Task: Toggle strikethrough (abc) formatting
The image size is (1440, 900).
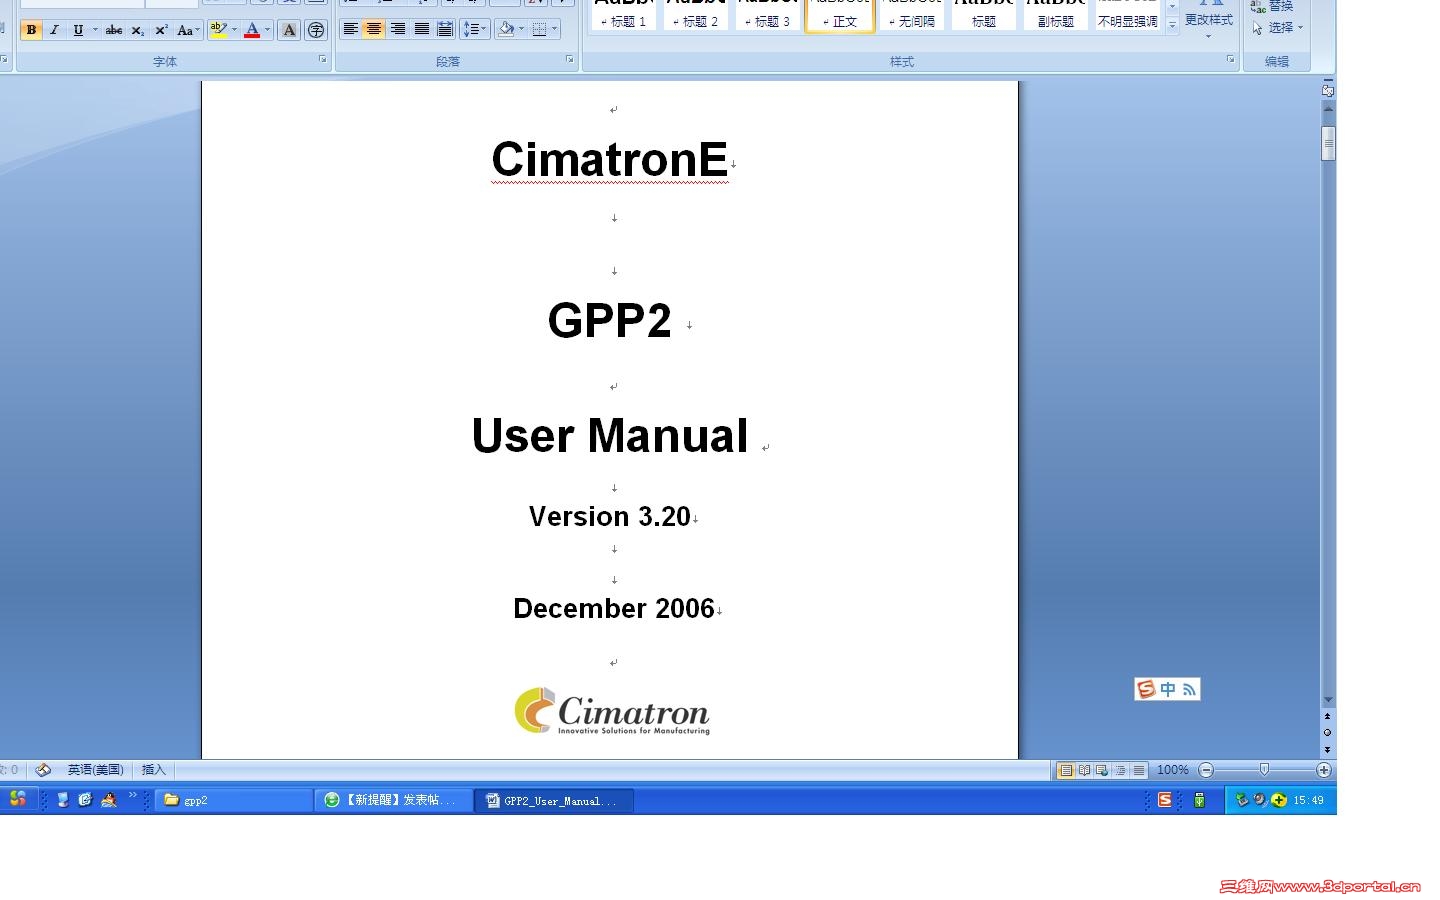Action: click(x=114, y=30)
